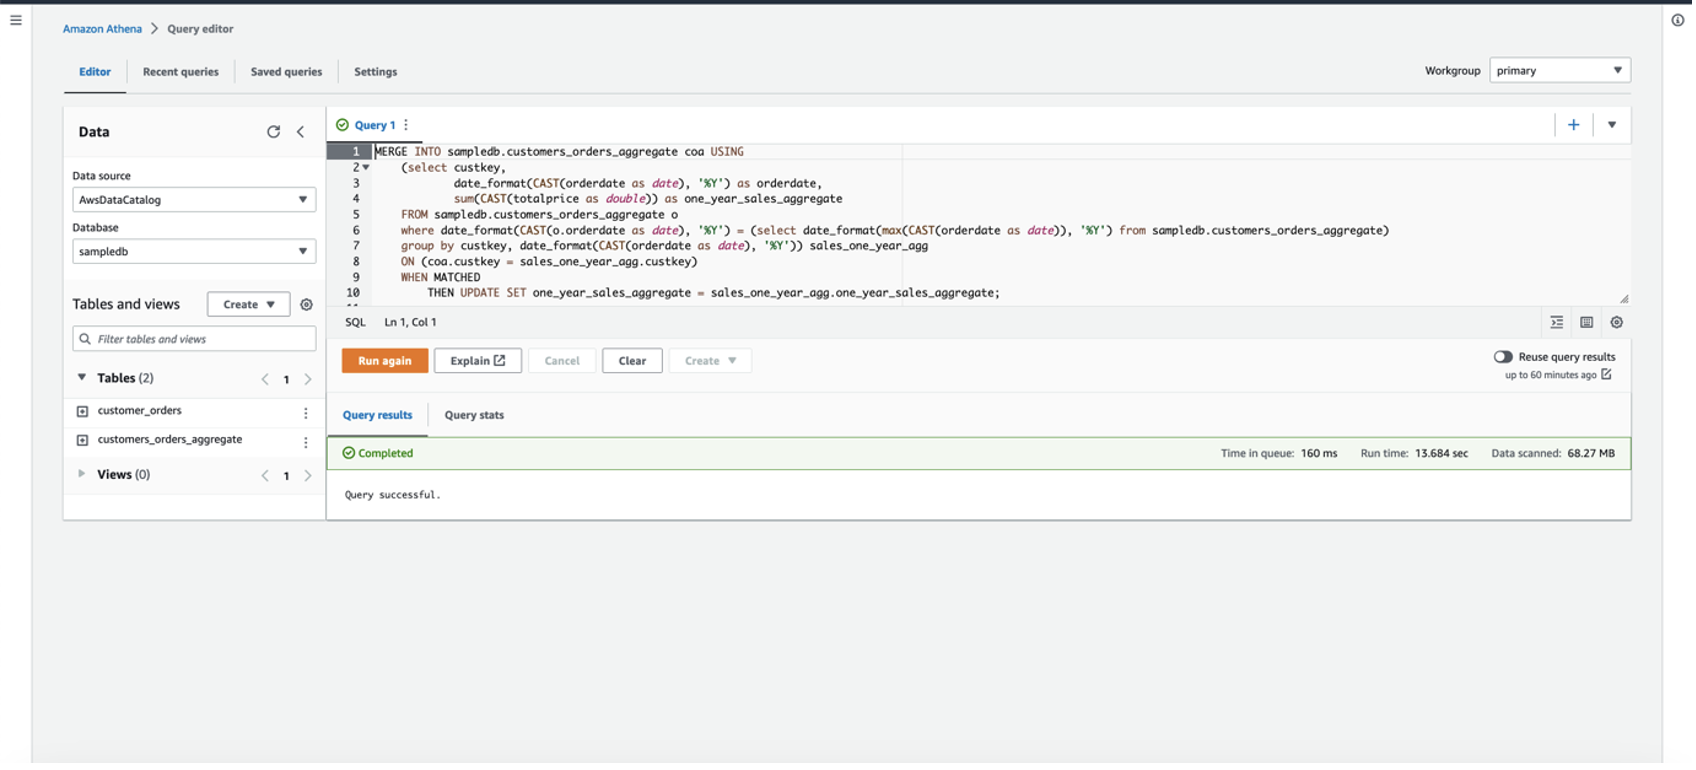The image size is (1696, 770).
Task: Focus the Filter tables and views field
Action: point(194,339)
